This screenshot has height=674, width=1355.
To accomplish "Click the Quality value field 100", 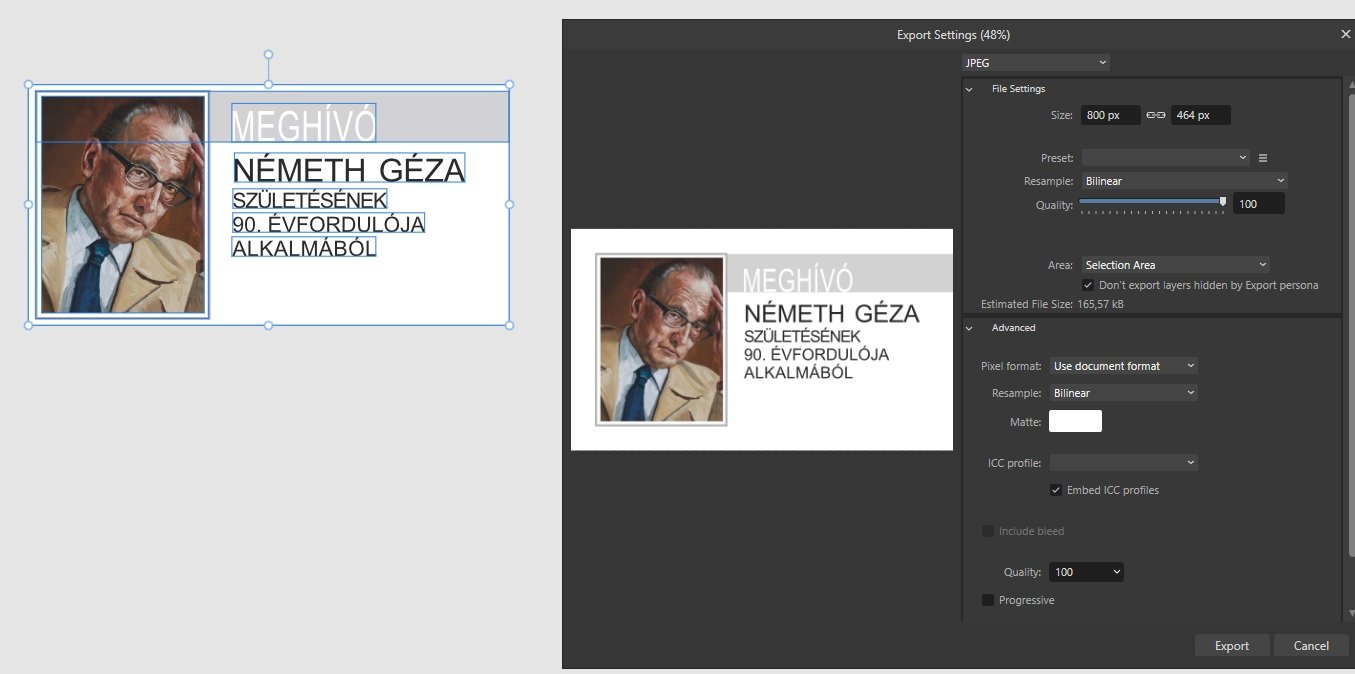I will (x=1258, y=204).
